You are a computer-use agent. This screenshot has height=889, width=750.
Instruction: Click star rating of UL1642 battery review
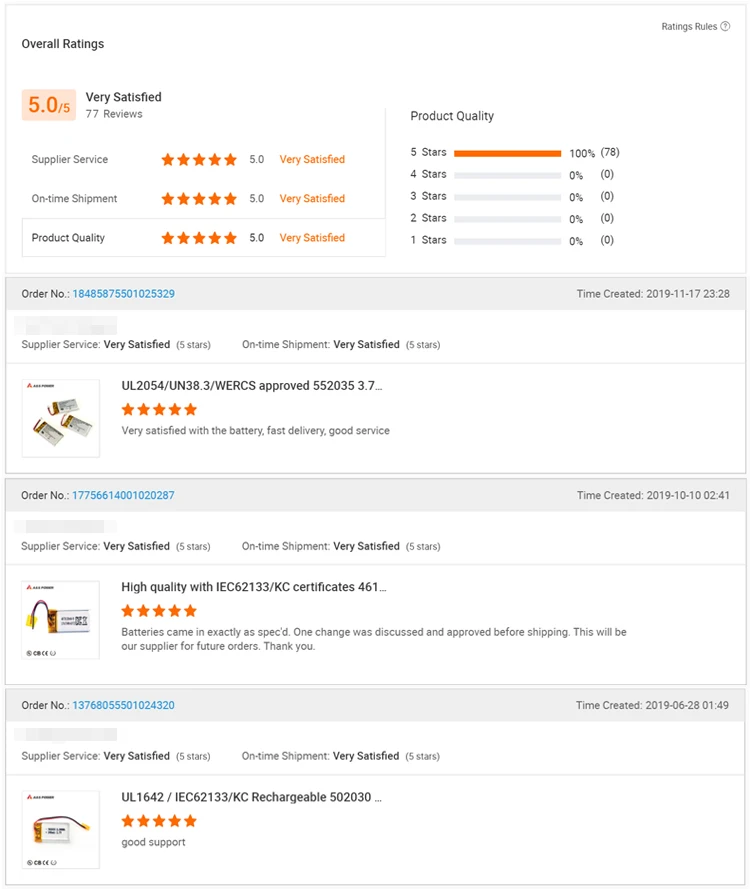[x=159, y=821]
